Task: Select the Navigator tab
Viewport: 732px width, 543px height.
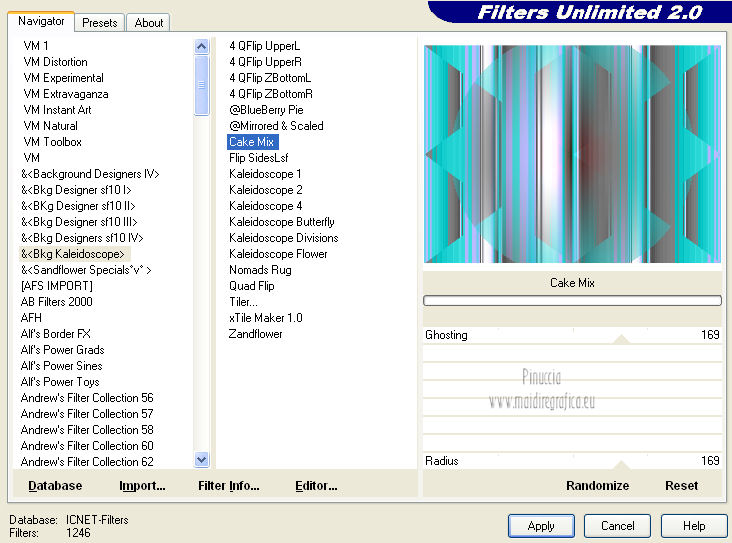Action: click(x=41, y=21)
